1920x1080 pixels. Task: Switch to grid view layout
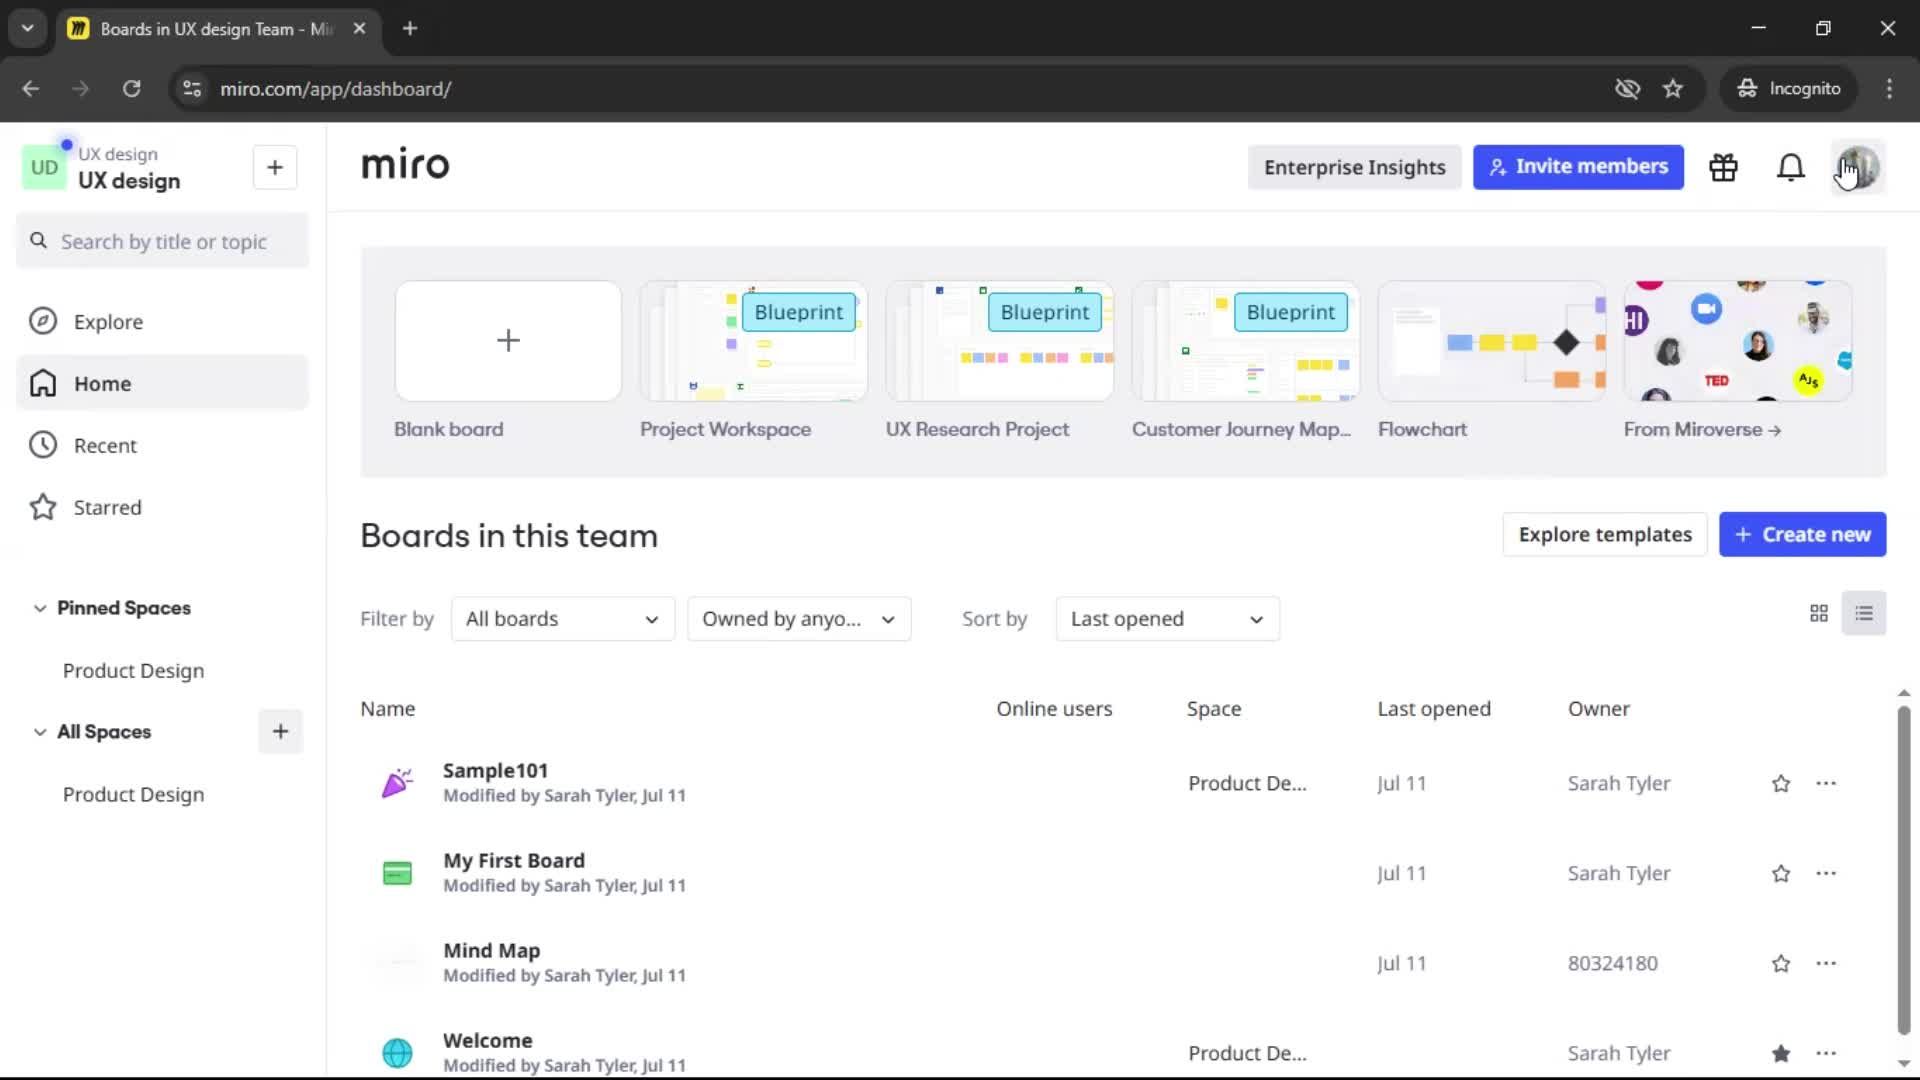1819,613
